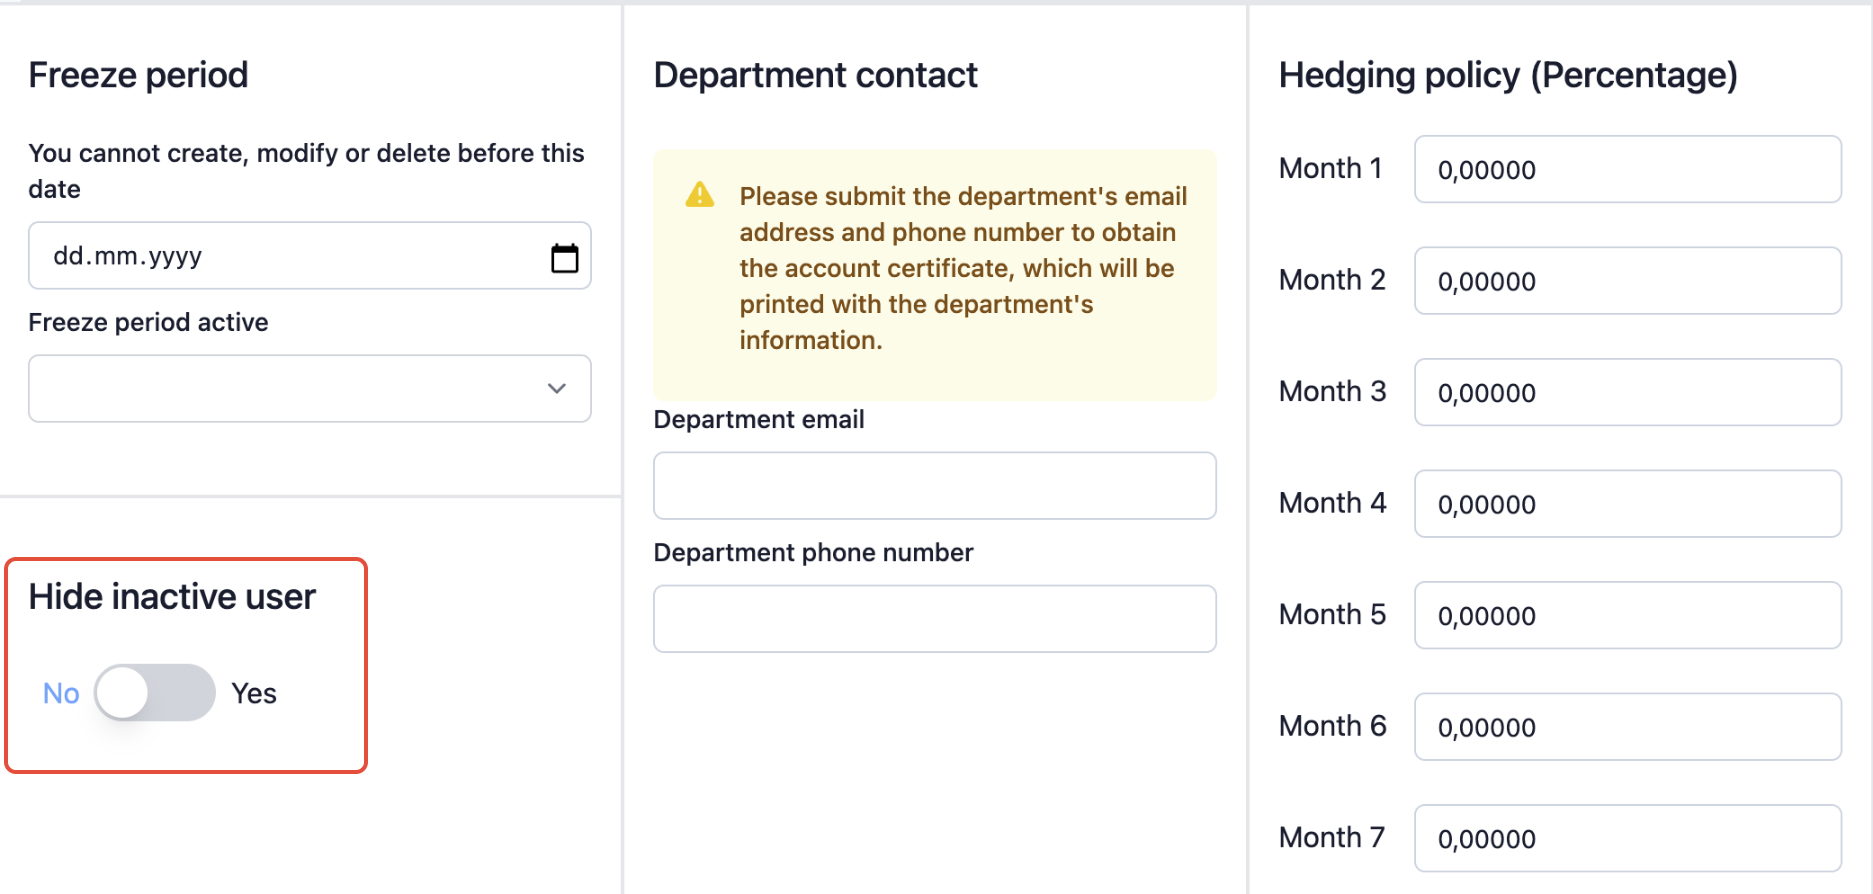Select the Yes label beside the toggle
The image size is (1873, 894).
254,693
